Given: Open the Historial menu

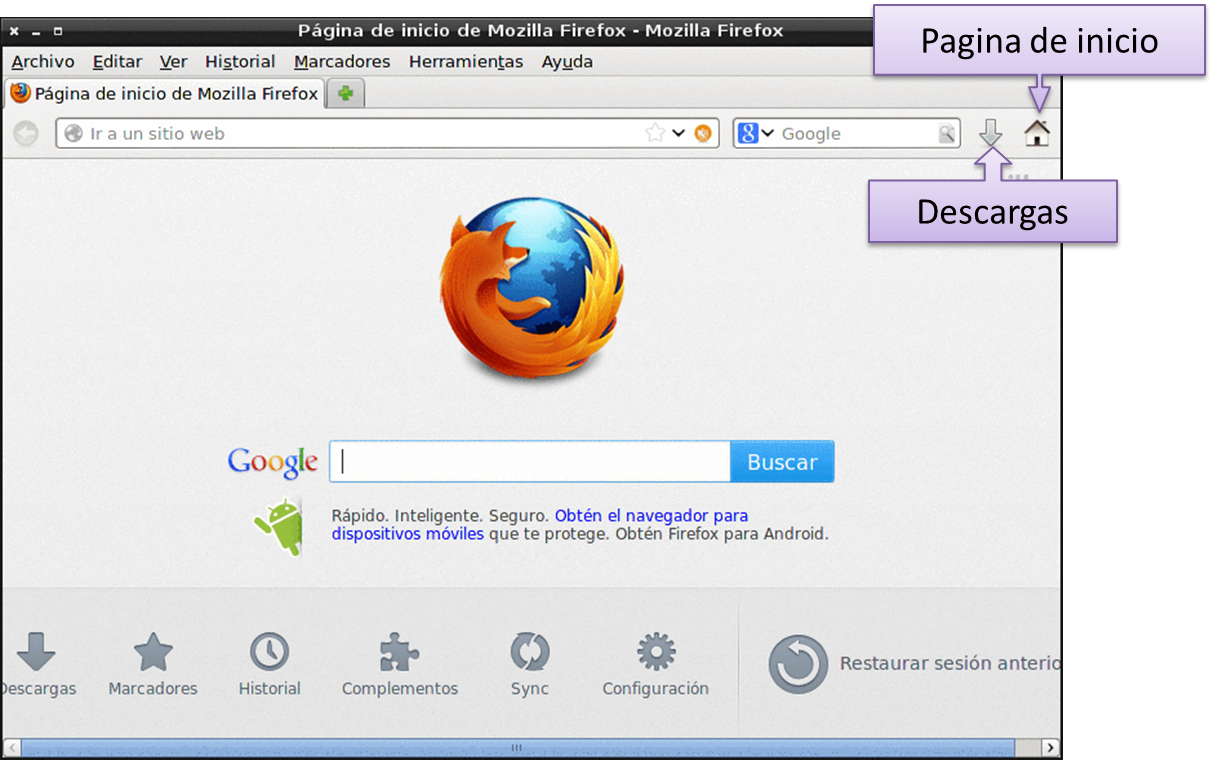Looking at the screenshot, I should (240, 61).
